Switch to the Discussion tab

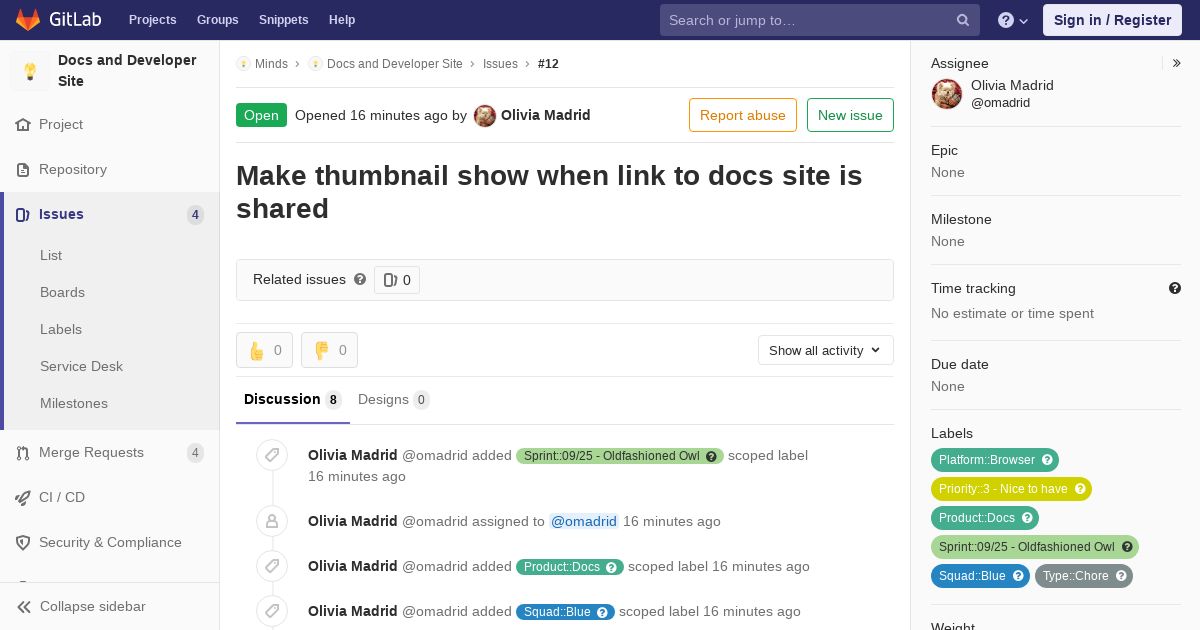click(293, 400)
